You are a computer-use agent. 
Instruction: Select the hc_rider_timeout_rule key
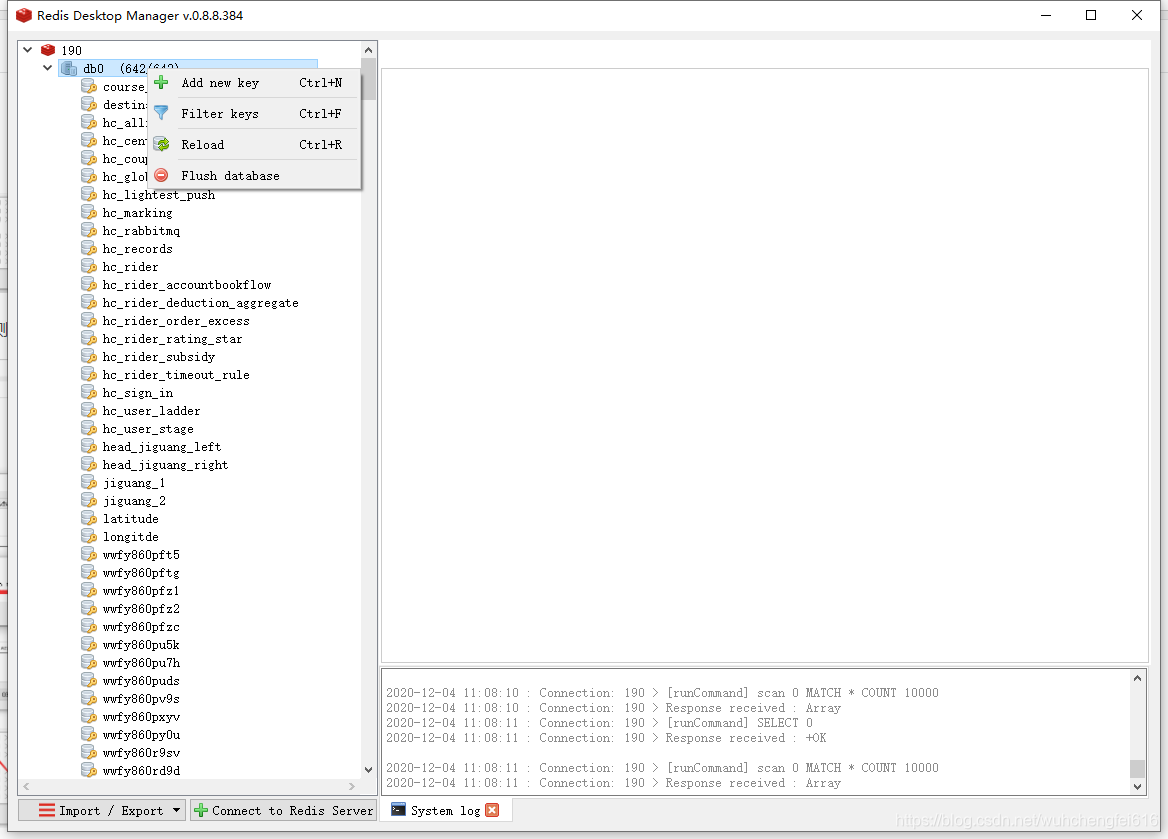pyautogui.click(x=176, y=375)
